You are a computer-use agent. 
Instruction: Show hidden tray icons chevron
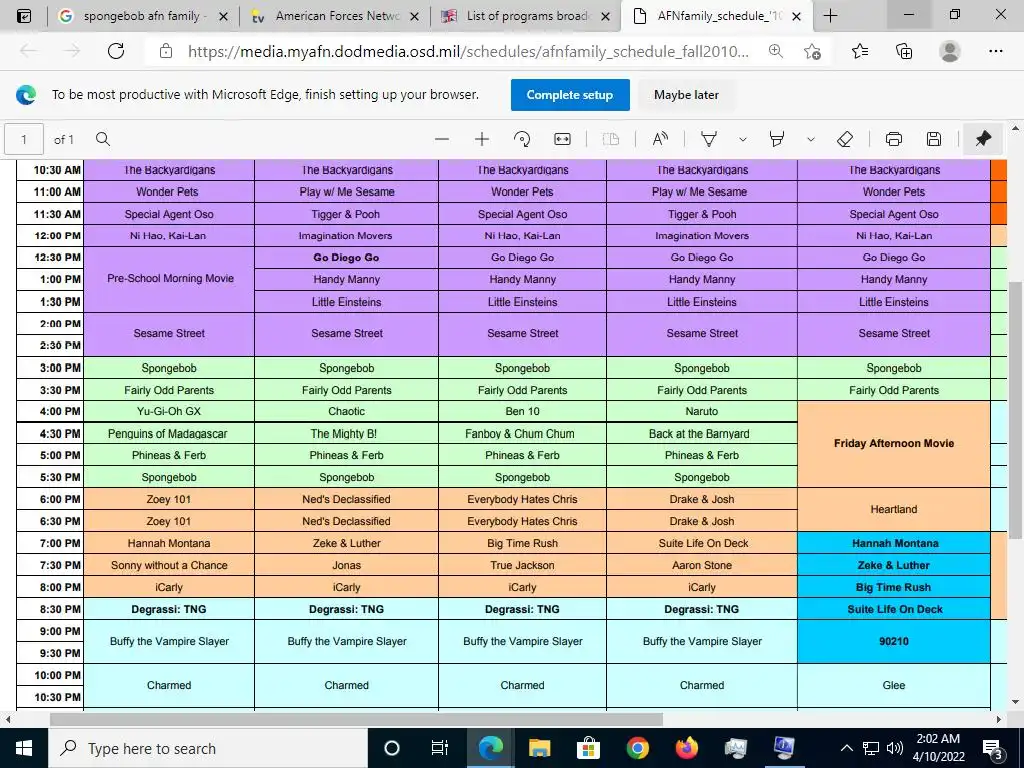[x=846, y=748]
